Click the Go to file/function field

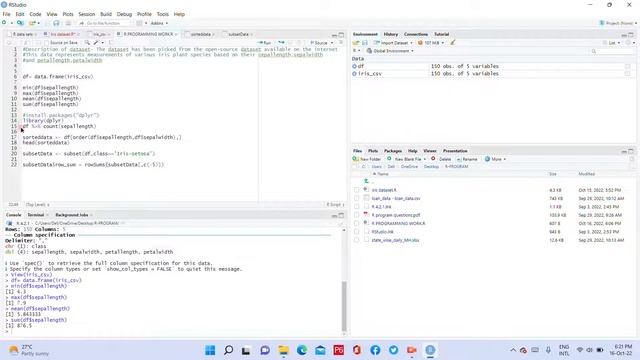(x=104, y=23)
